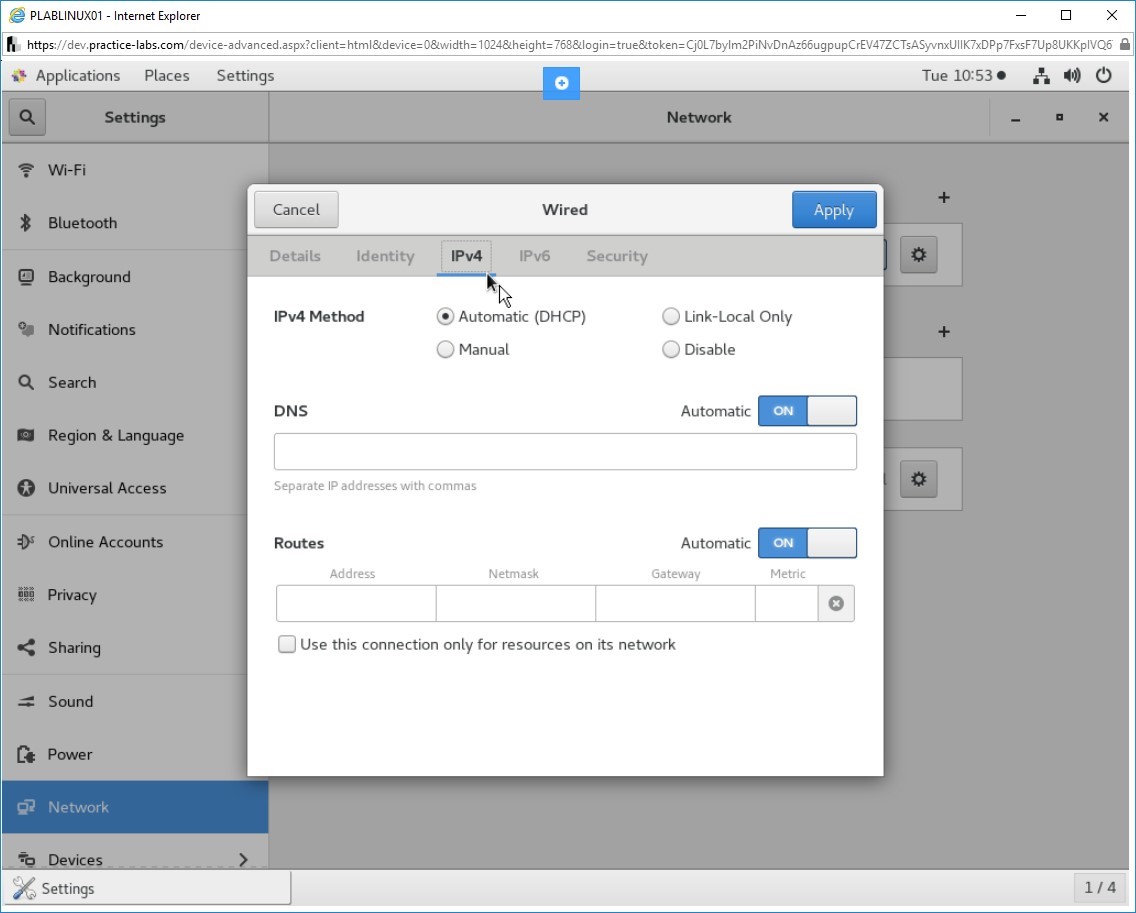Check 'Use this connection only for resources'
The image size is (1136, 913).
(x=287, y=645)
